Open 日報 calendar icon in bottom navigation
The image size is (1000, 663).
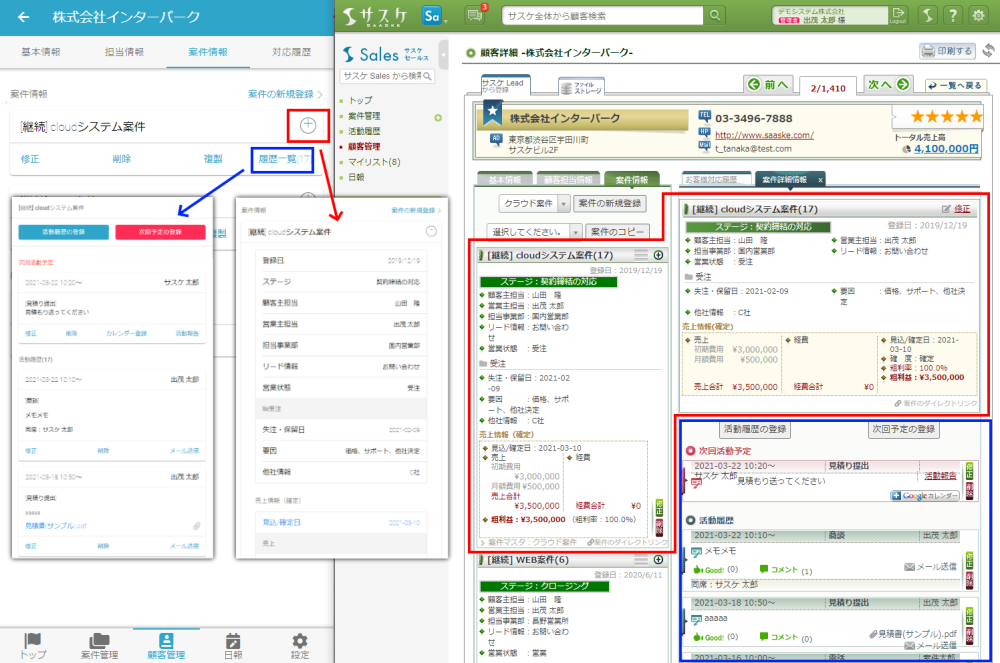(x=233, y=646)
